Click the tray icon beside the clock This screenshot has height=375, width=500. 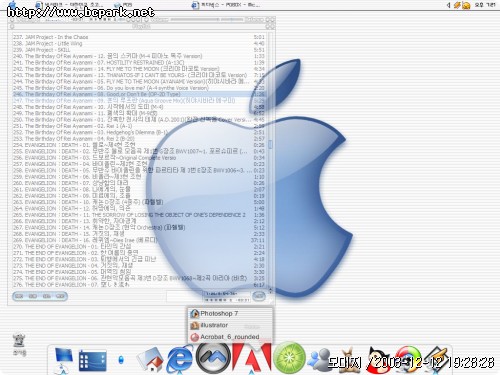coord(466,5)
